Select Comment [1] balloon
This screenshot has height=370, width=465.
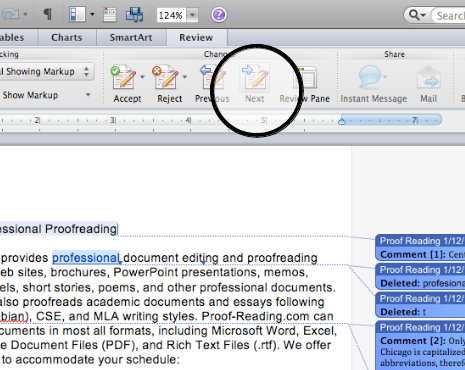tap(420, 247)
